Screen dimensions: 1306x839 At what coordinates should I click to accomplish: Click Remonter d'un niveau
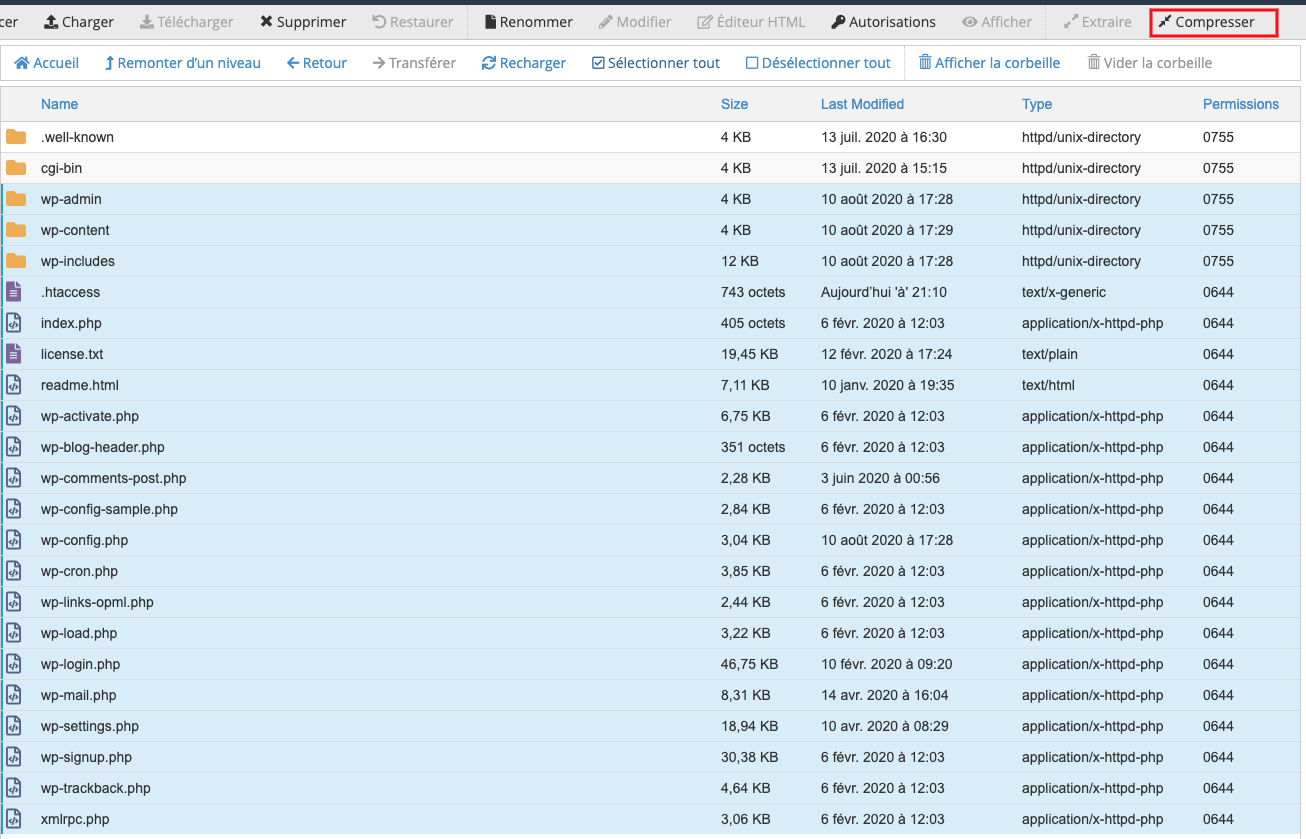[182, 63]
